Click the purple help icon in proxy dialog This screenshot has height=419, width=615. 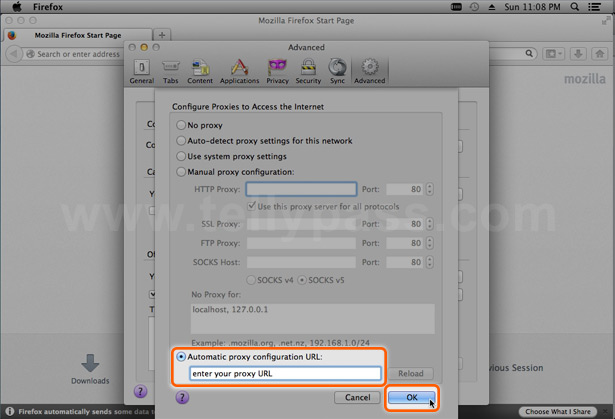pyautogui.click(x=182, y=397)
